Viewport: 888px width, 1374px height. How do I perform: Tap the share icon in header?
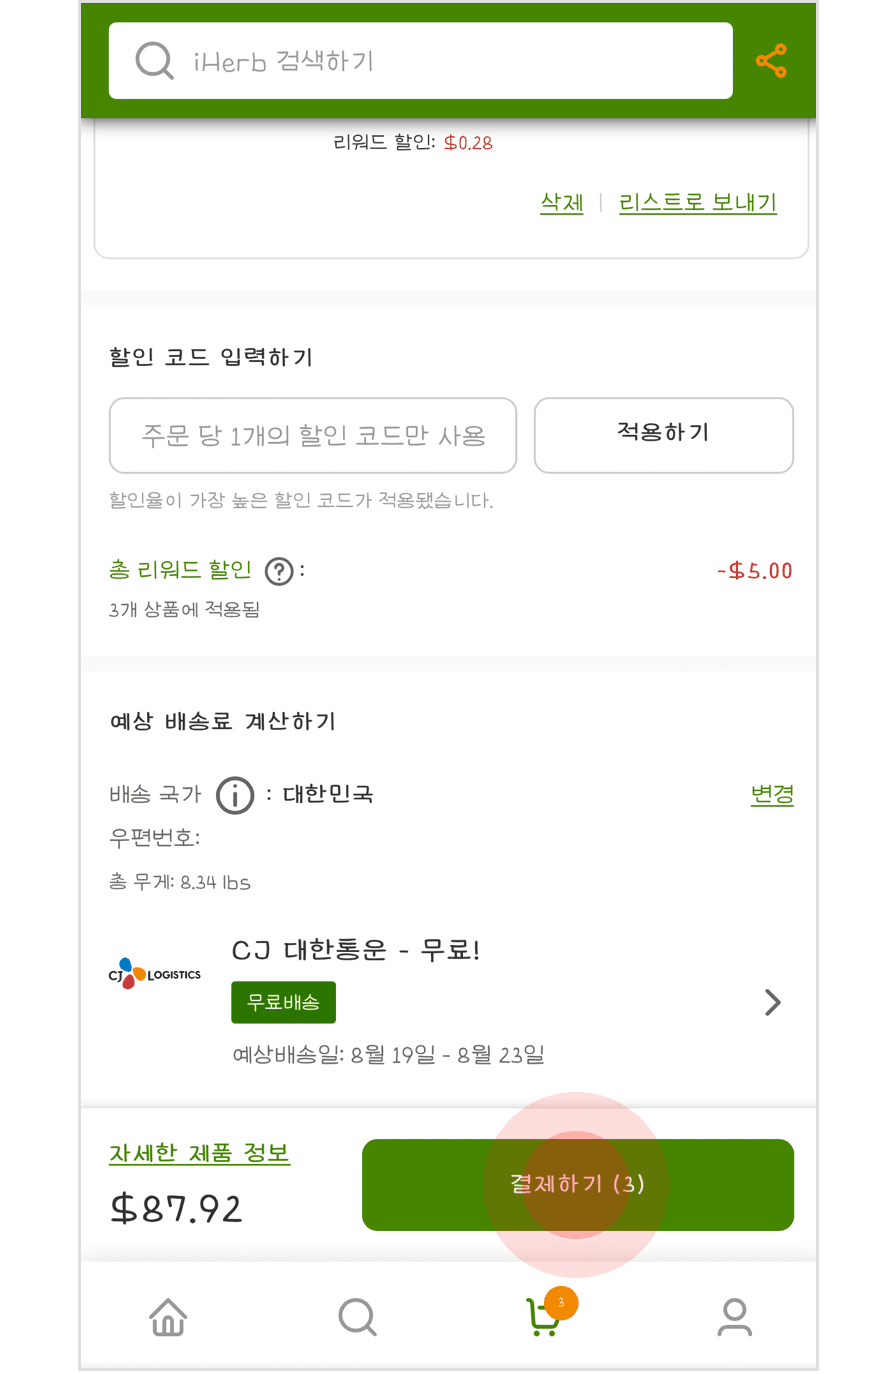pos(771,61)
